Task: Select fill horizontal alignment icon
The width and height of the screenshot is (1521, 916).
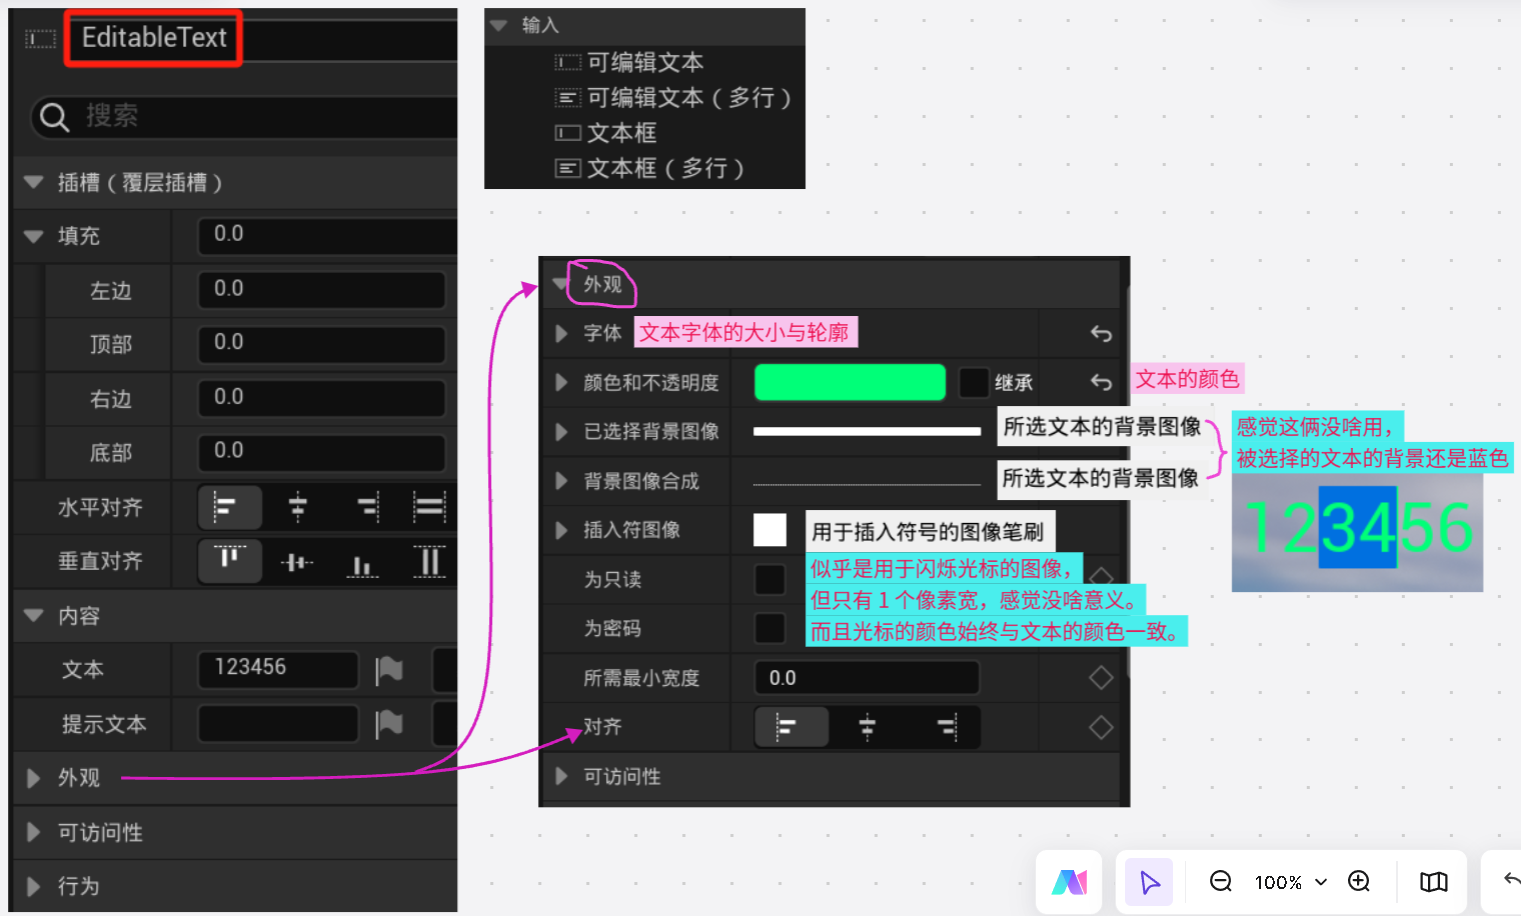Action: tap(429, 508)
